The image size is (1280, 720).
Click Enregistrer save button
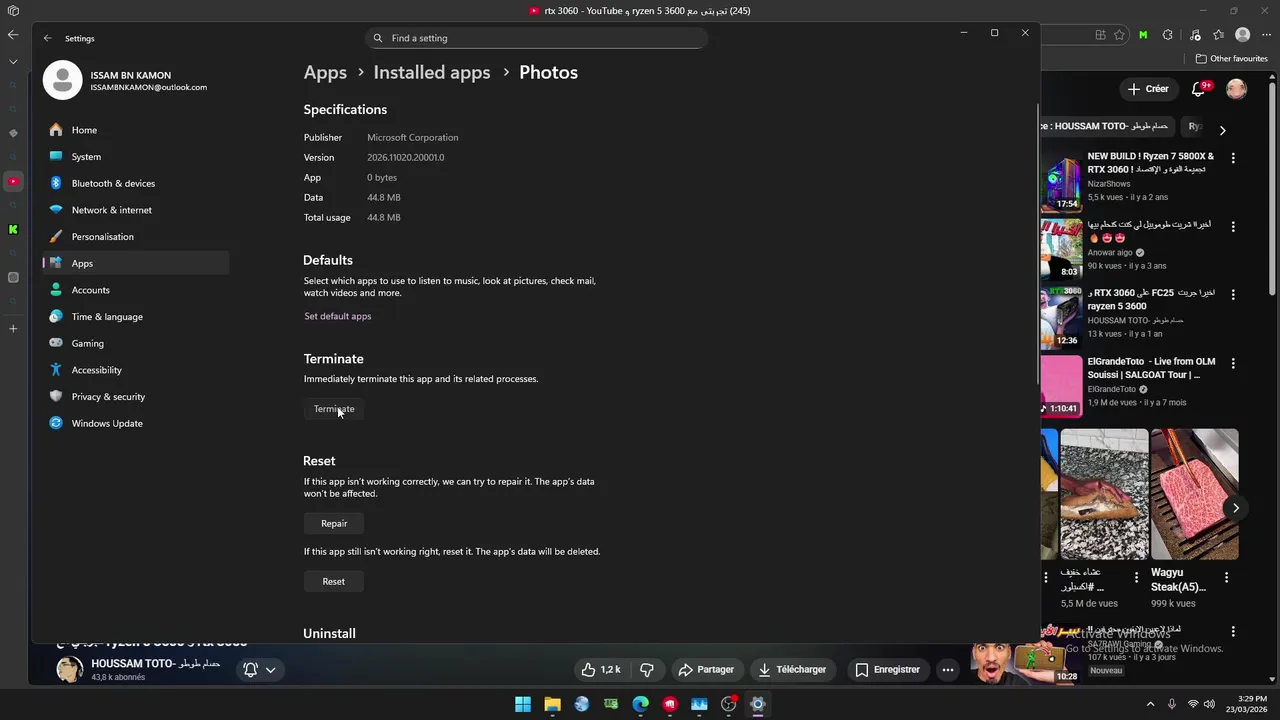coord(887,670)
